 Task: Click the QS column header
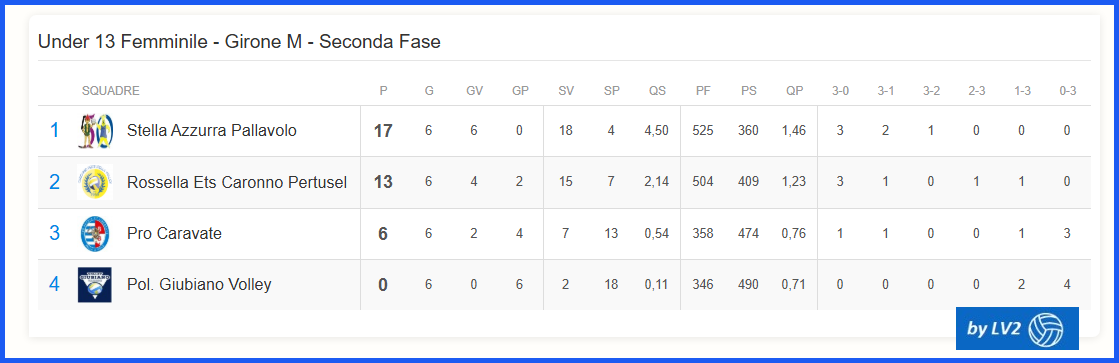tap(657, 91)
